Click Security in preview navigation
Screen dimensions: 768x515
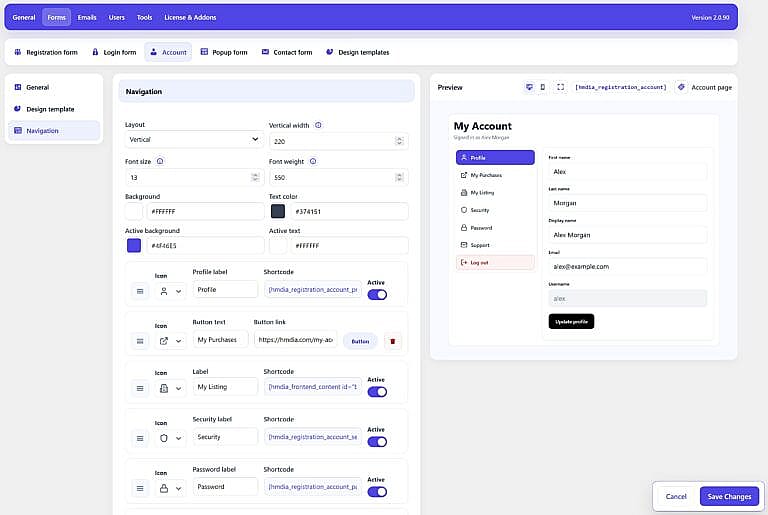coord(495,210)
